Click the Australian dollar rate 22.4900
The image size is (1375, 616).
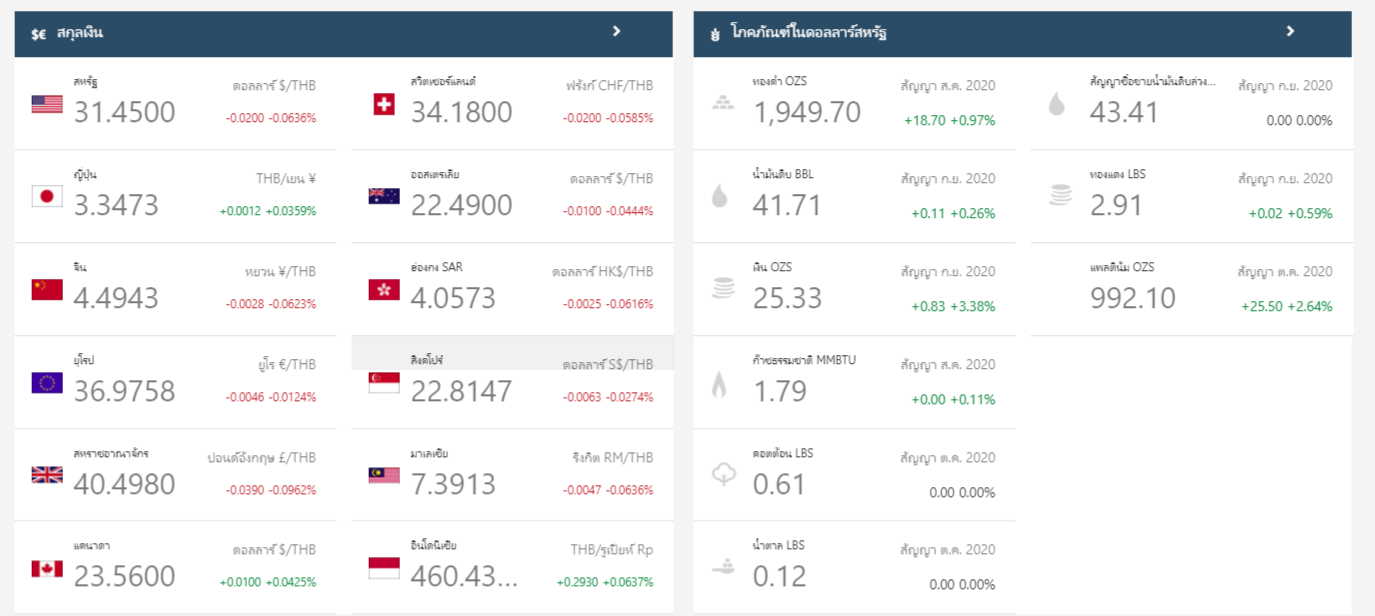tap(462, 205)
